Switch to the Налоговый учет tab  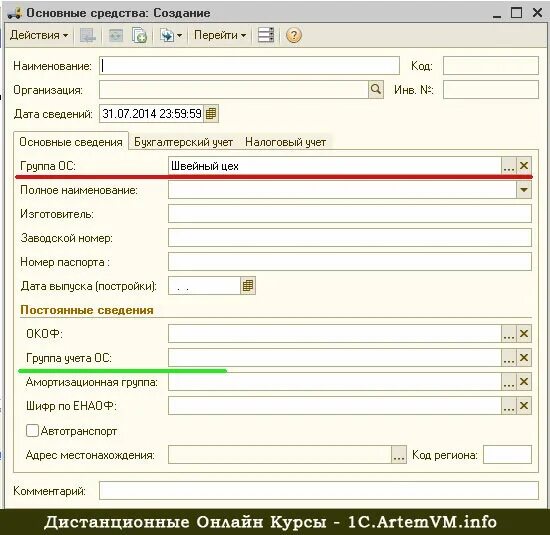coord(286,142)
